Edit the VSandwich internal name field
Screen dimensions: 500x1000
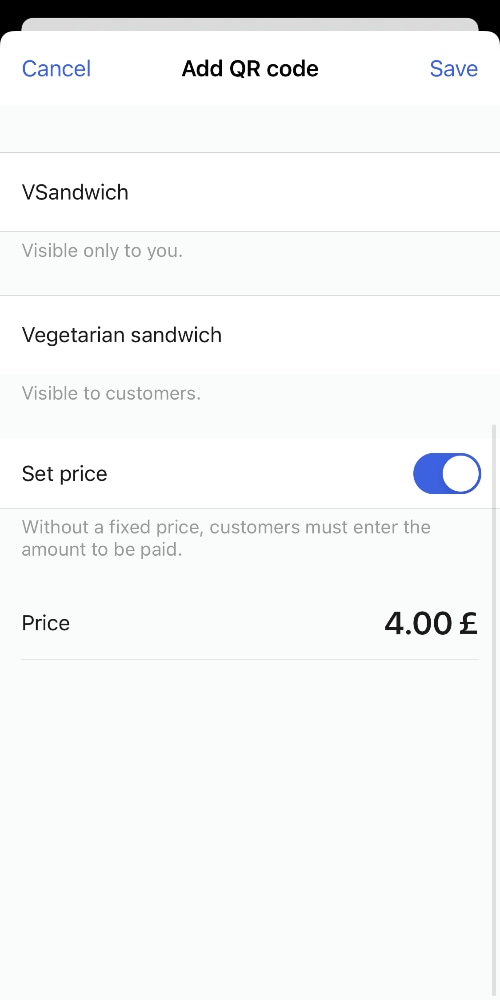pos(250,192)
